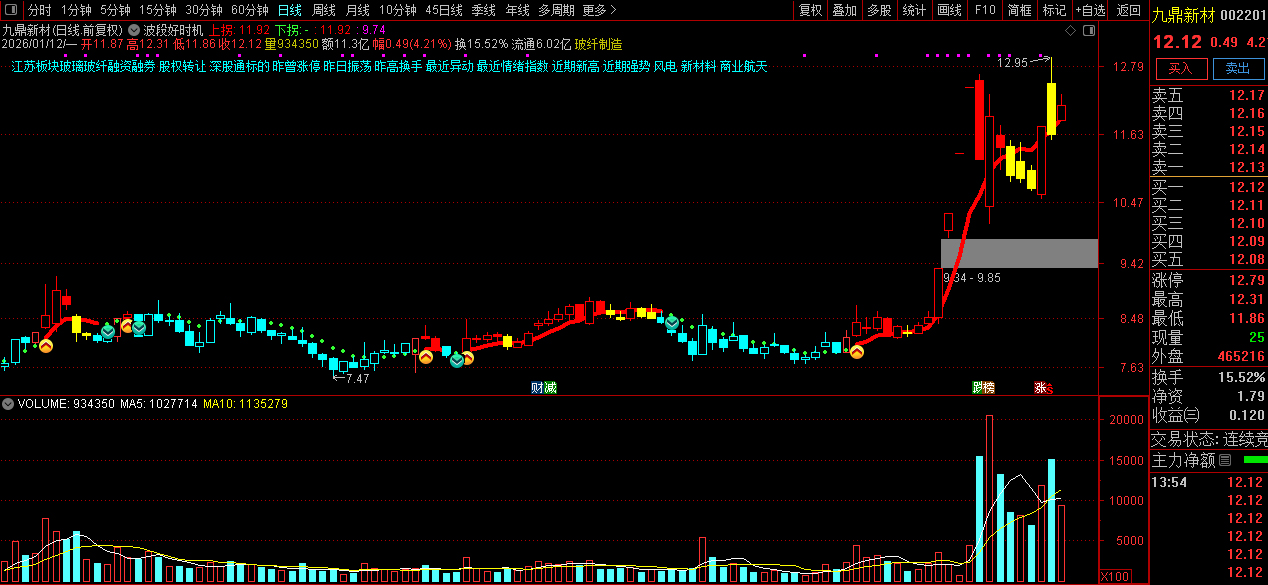Image resolution: width=1268 pixels, height=585 pixels.
Task: Open the F10 company info
Action: pos(985,10)
